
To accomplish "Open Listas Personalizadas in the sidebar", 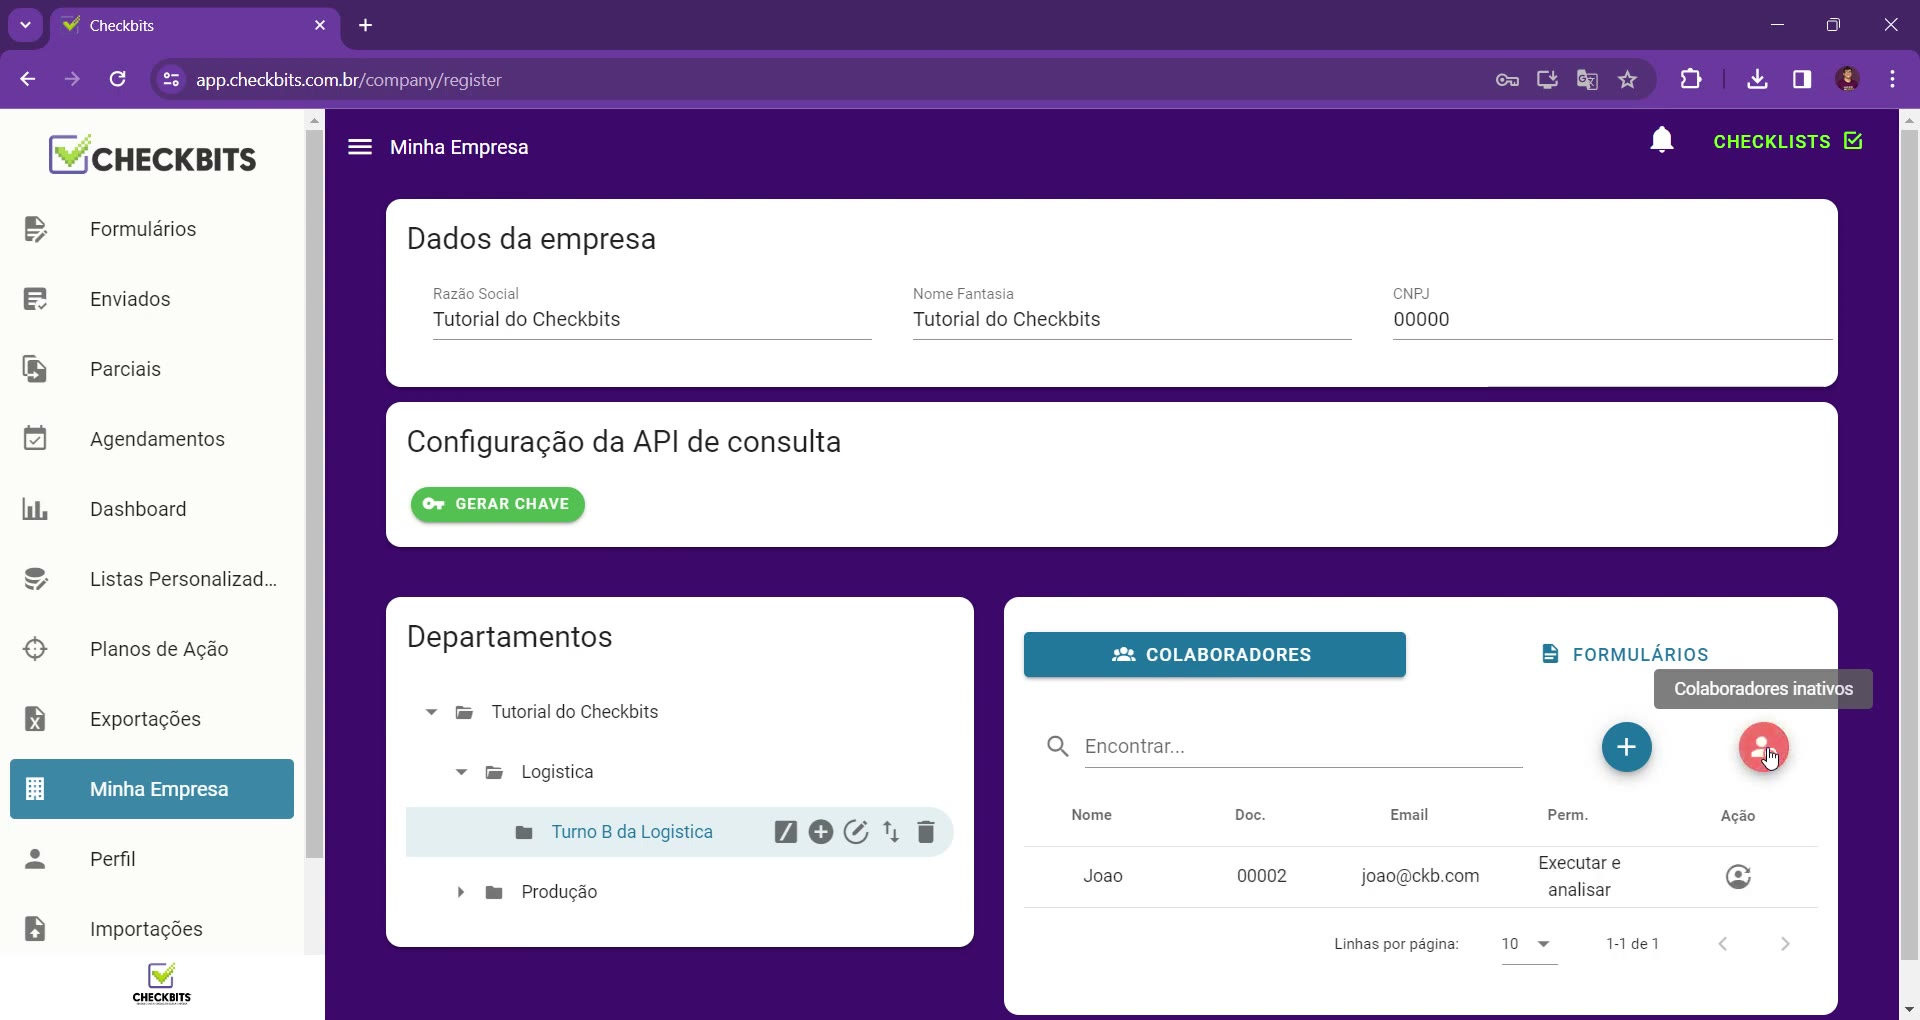I will click(x=152, y=579).
